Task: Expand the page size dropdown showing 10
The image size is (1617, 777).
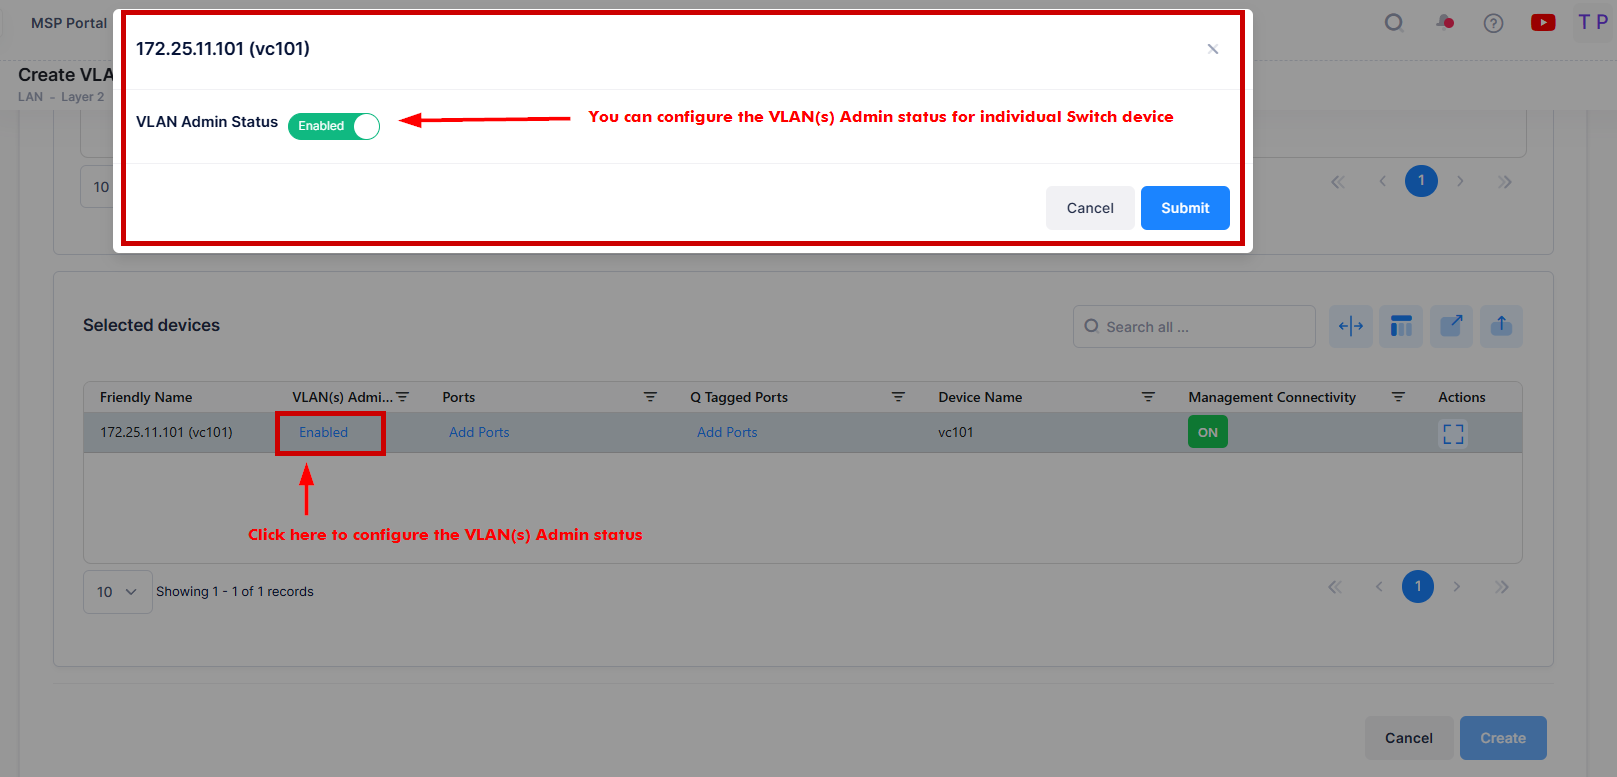Action: click(117, 592)
